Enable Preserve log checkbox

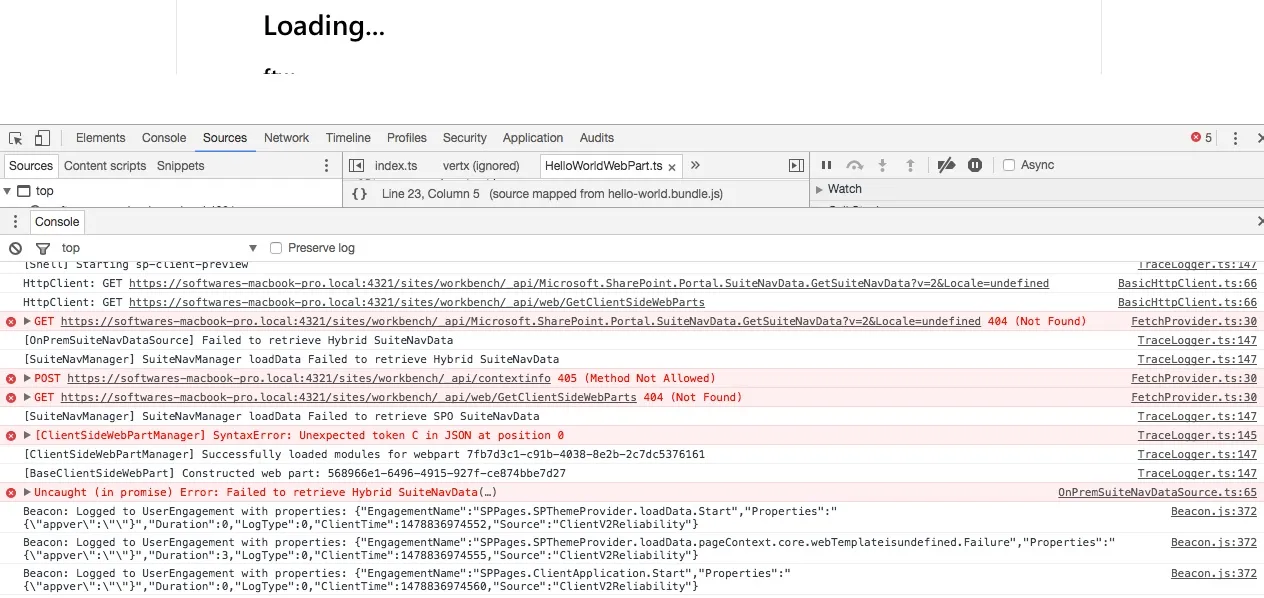point(276,248)
